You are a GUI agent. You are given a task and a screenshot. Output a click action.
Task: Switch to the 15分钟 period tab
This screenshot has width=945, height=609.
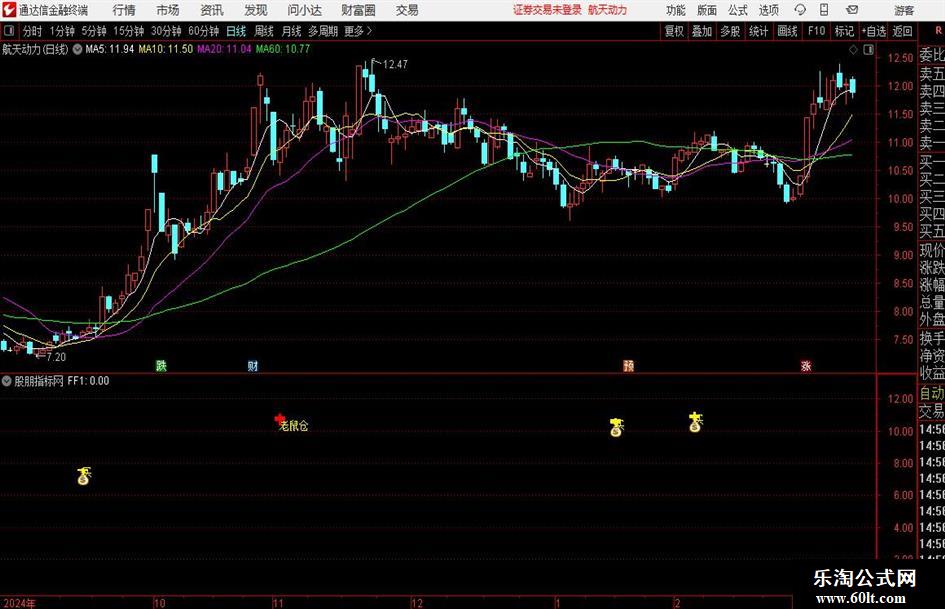(x=129, y=31)
